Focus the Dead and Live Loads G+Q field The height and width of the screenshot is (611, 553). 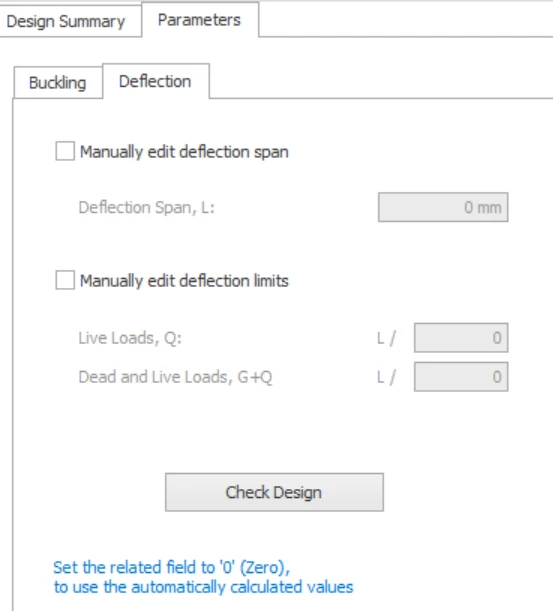click(461, 377)
